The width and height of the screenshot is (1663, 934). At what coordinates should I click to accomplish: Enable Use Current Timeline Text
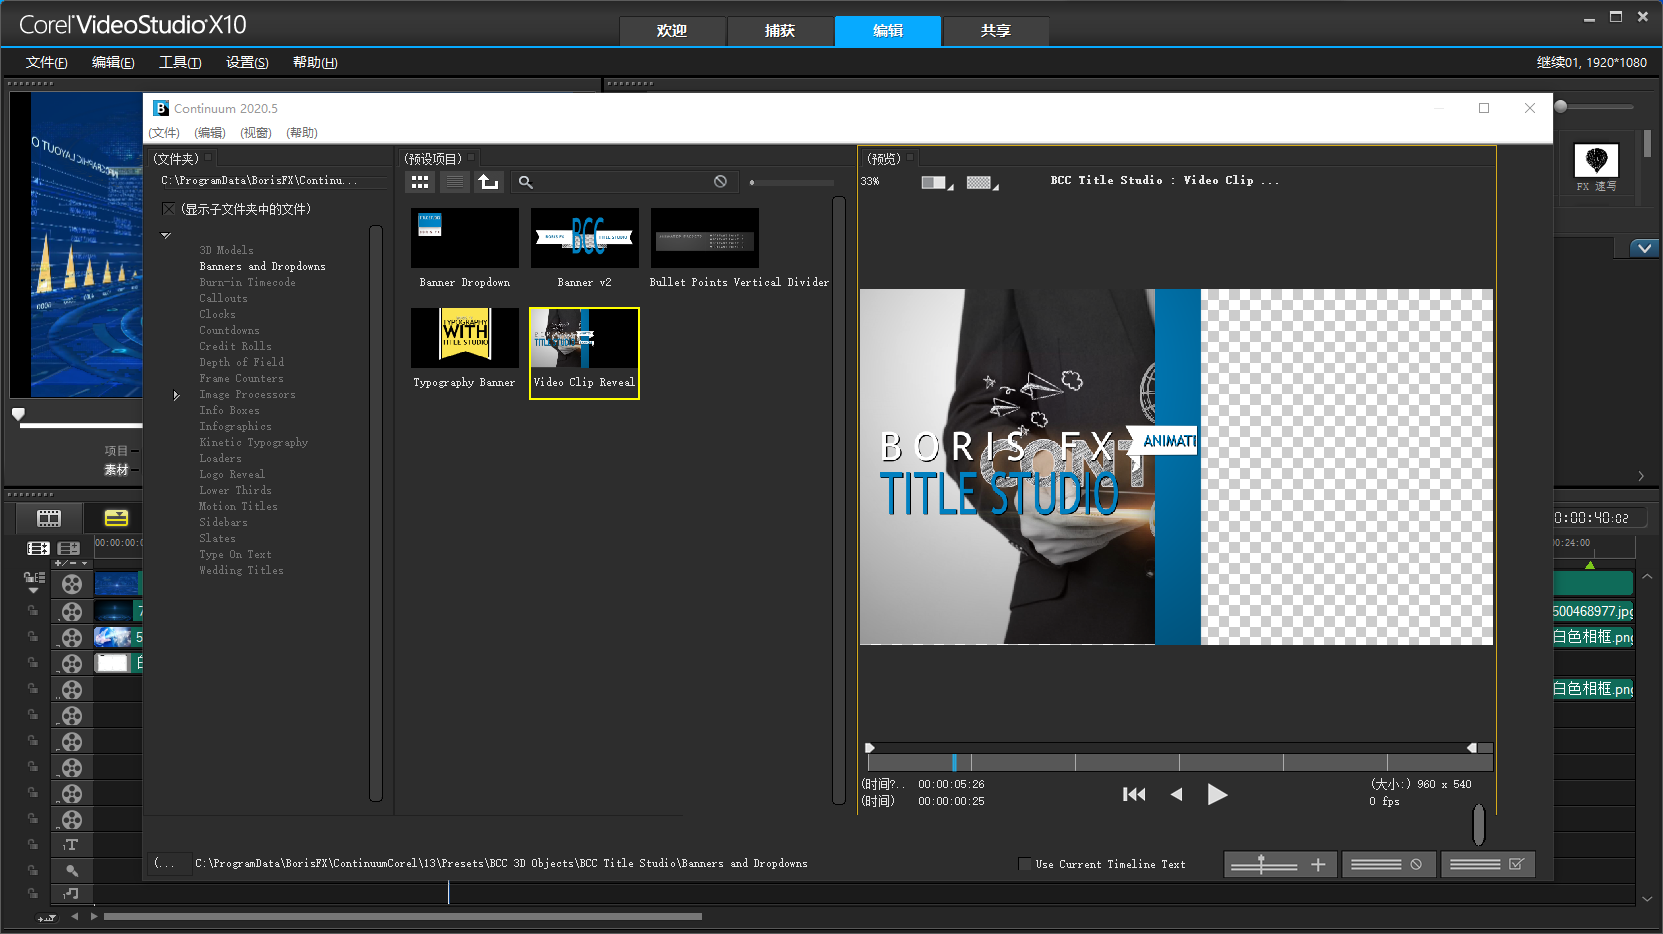coord(1025,864)
